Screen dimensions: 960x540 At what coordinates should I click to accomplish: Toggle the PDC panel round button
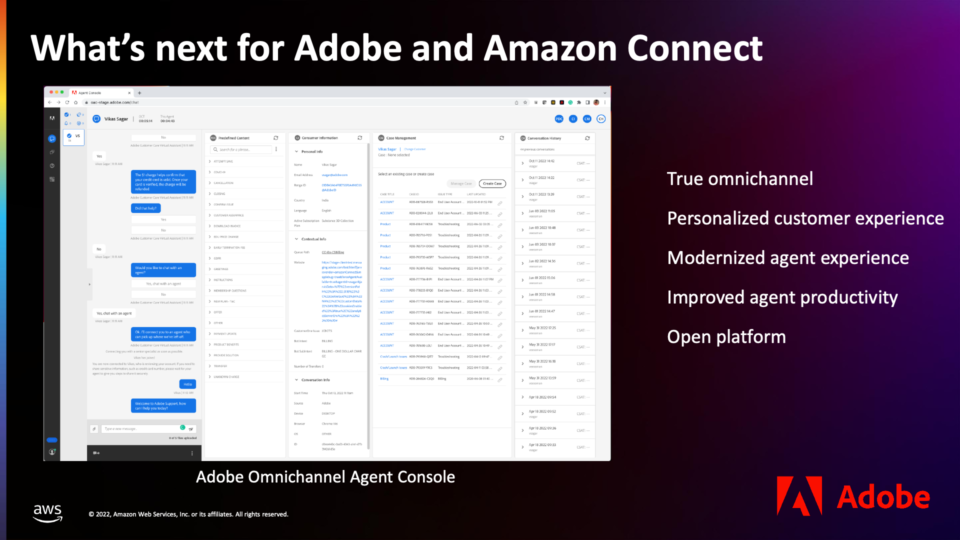(x=559, y=119)
